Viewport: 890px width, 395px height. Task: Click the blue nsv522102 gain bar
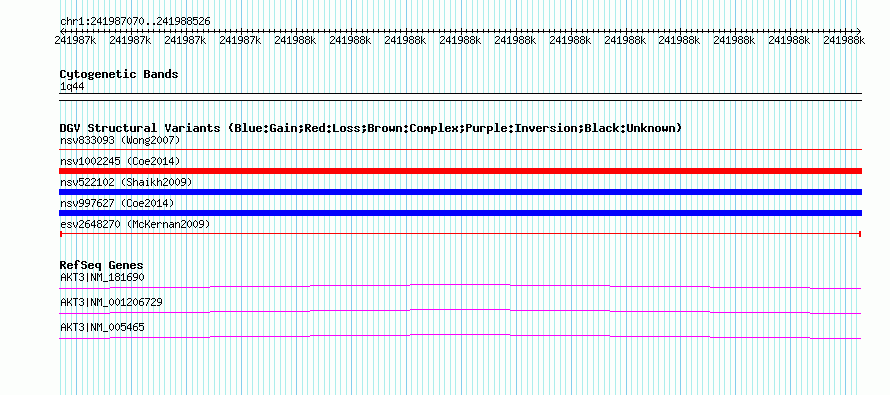tap(460, 192)
